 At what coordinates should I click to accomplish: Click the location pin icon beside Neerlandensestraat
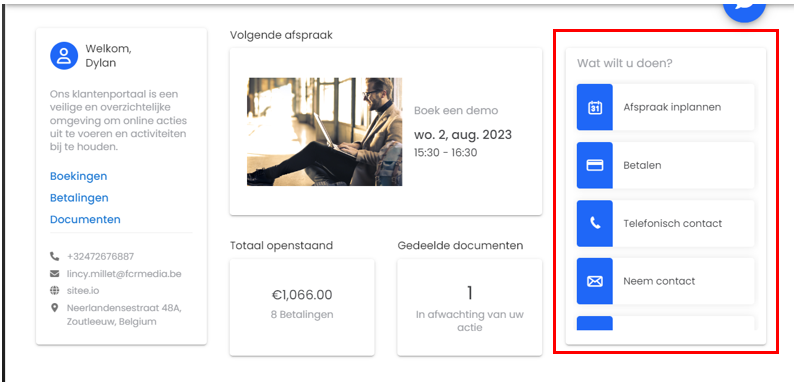[54, 308]
